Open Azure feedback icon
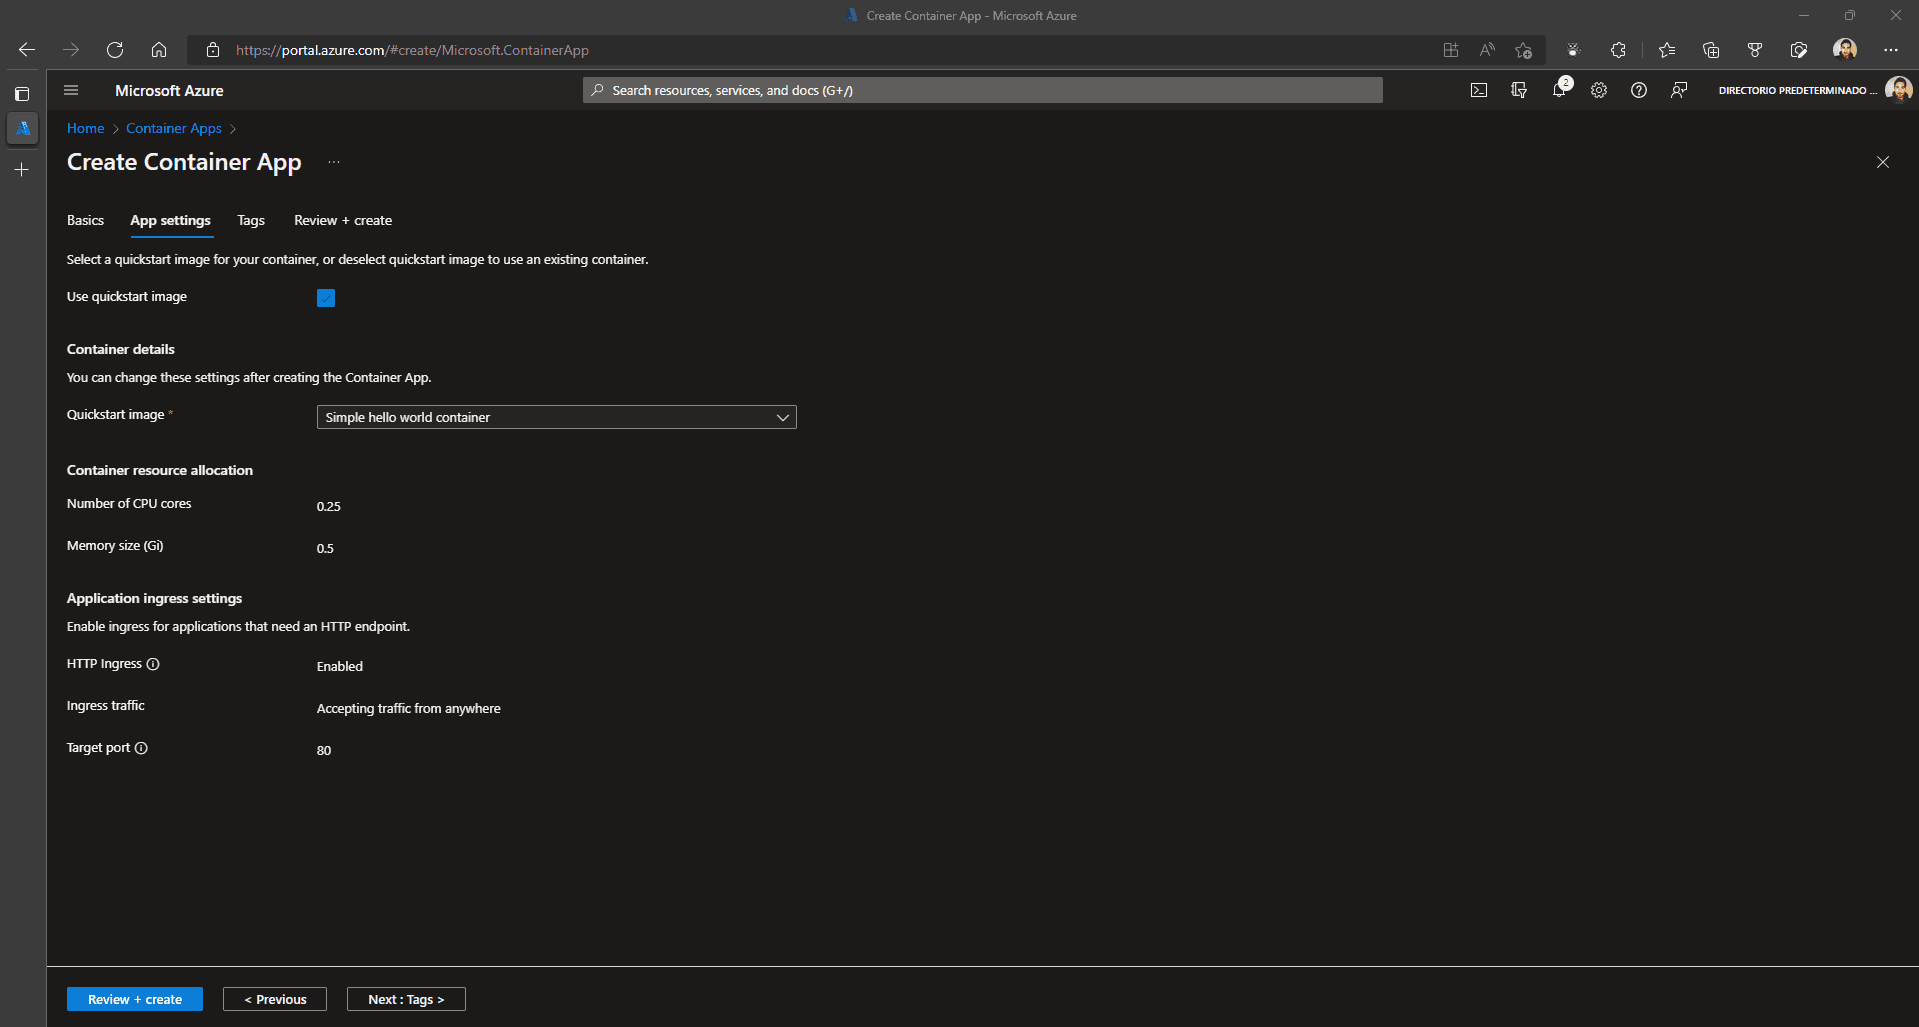 tap(1679, 90)
